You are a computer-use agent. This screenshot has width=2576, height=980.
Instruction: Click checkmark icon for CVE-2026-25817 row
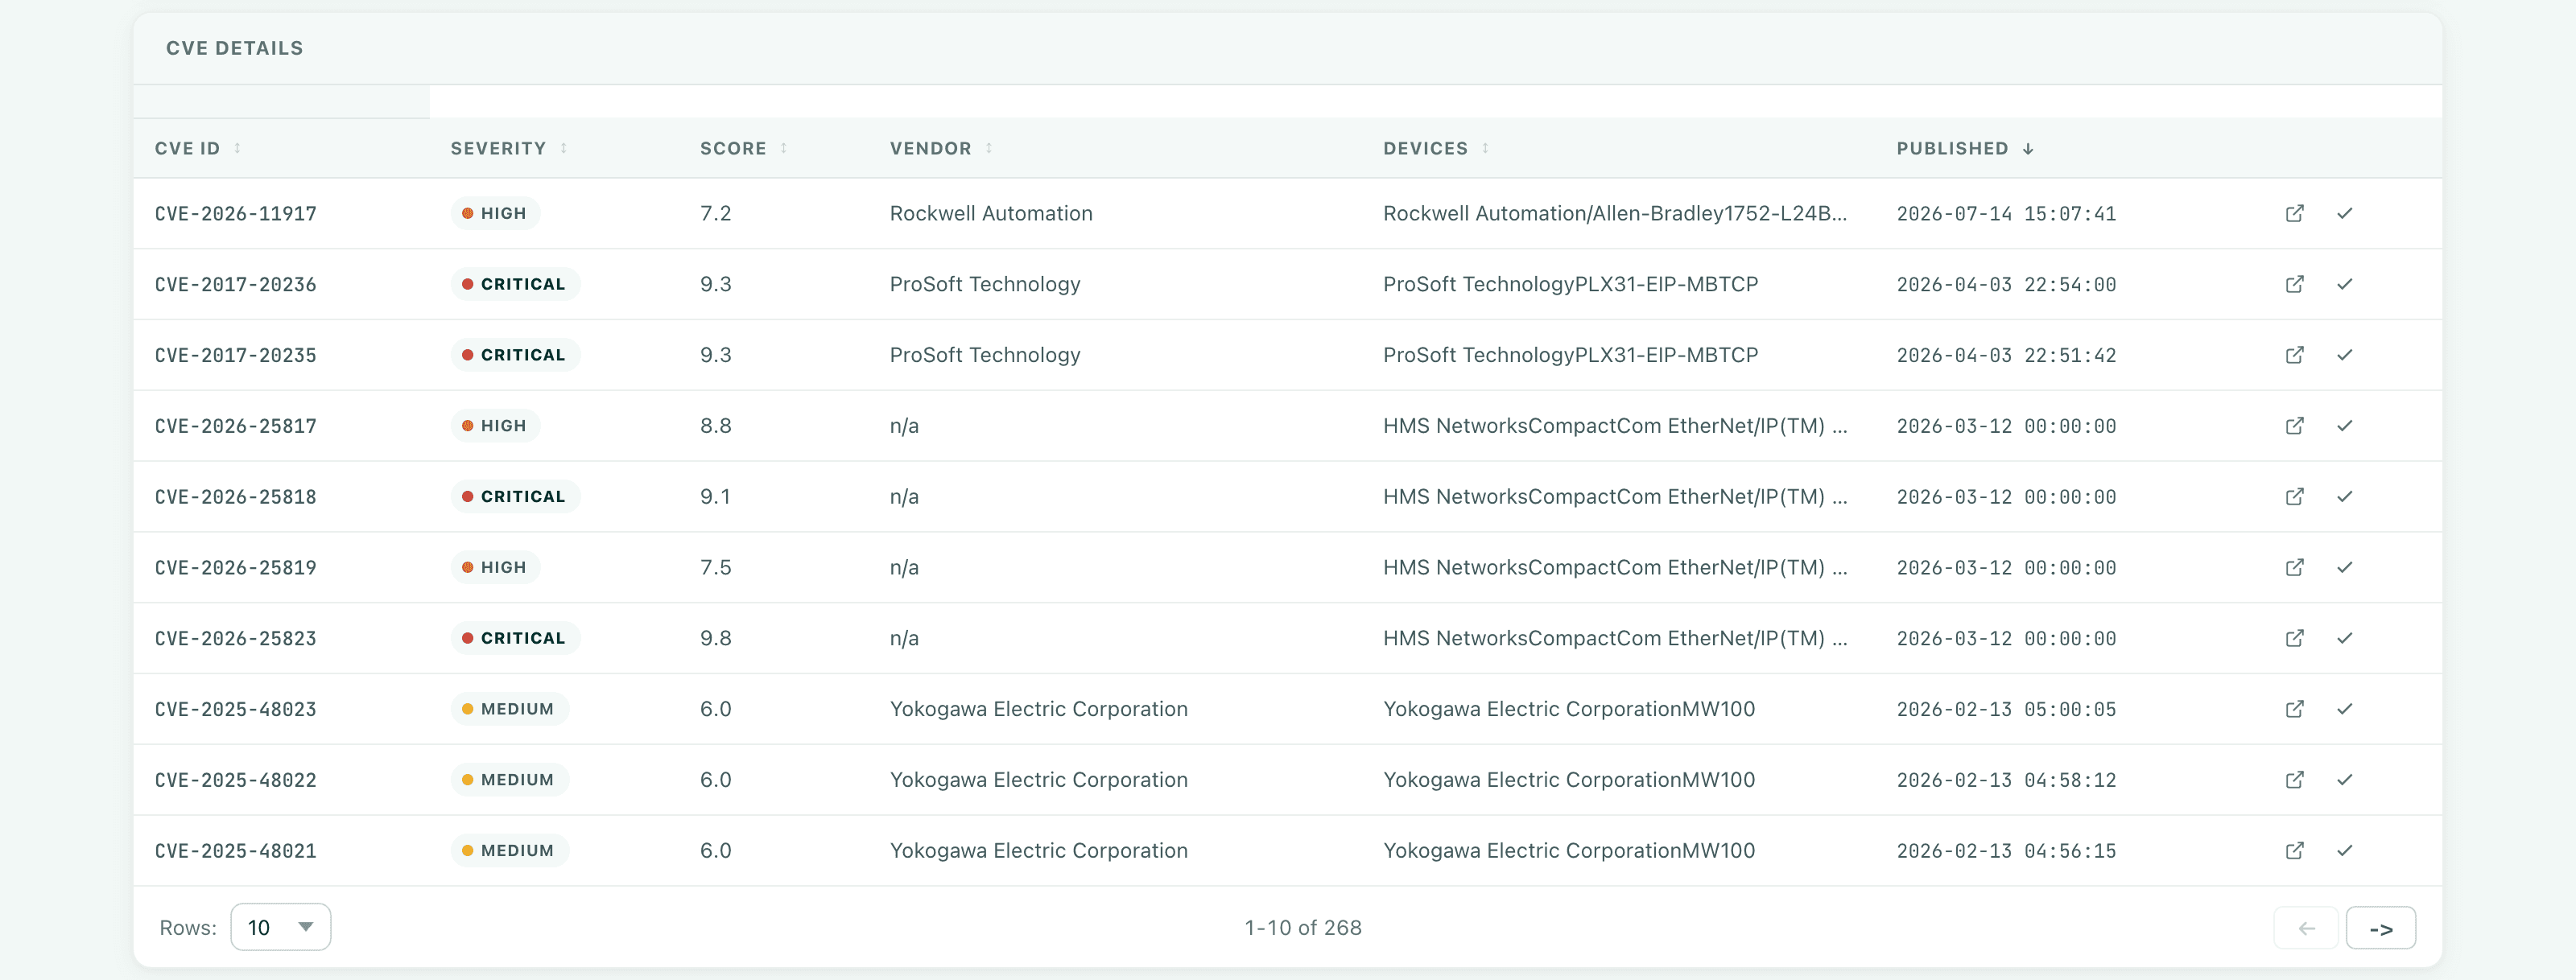pyautogui.click(x=2344, y=426)
